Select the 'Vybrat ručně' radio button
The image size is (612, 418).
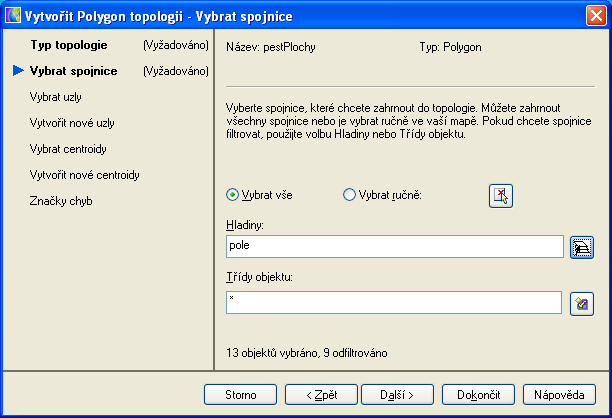pos(349,195)
